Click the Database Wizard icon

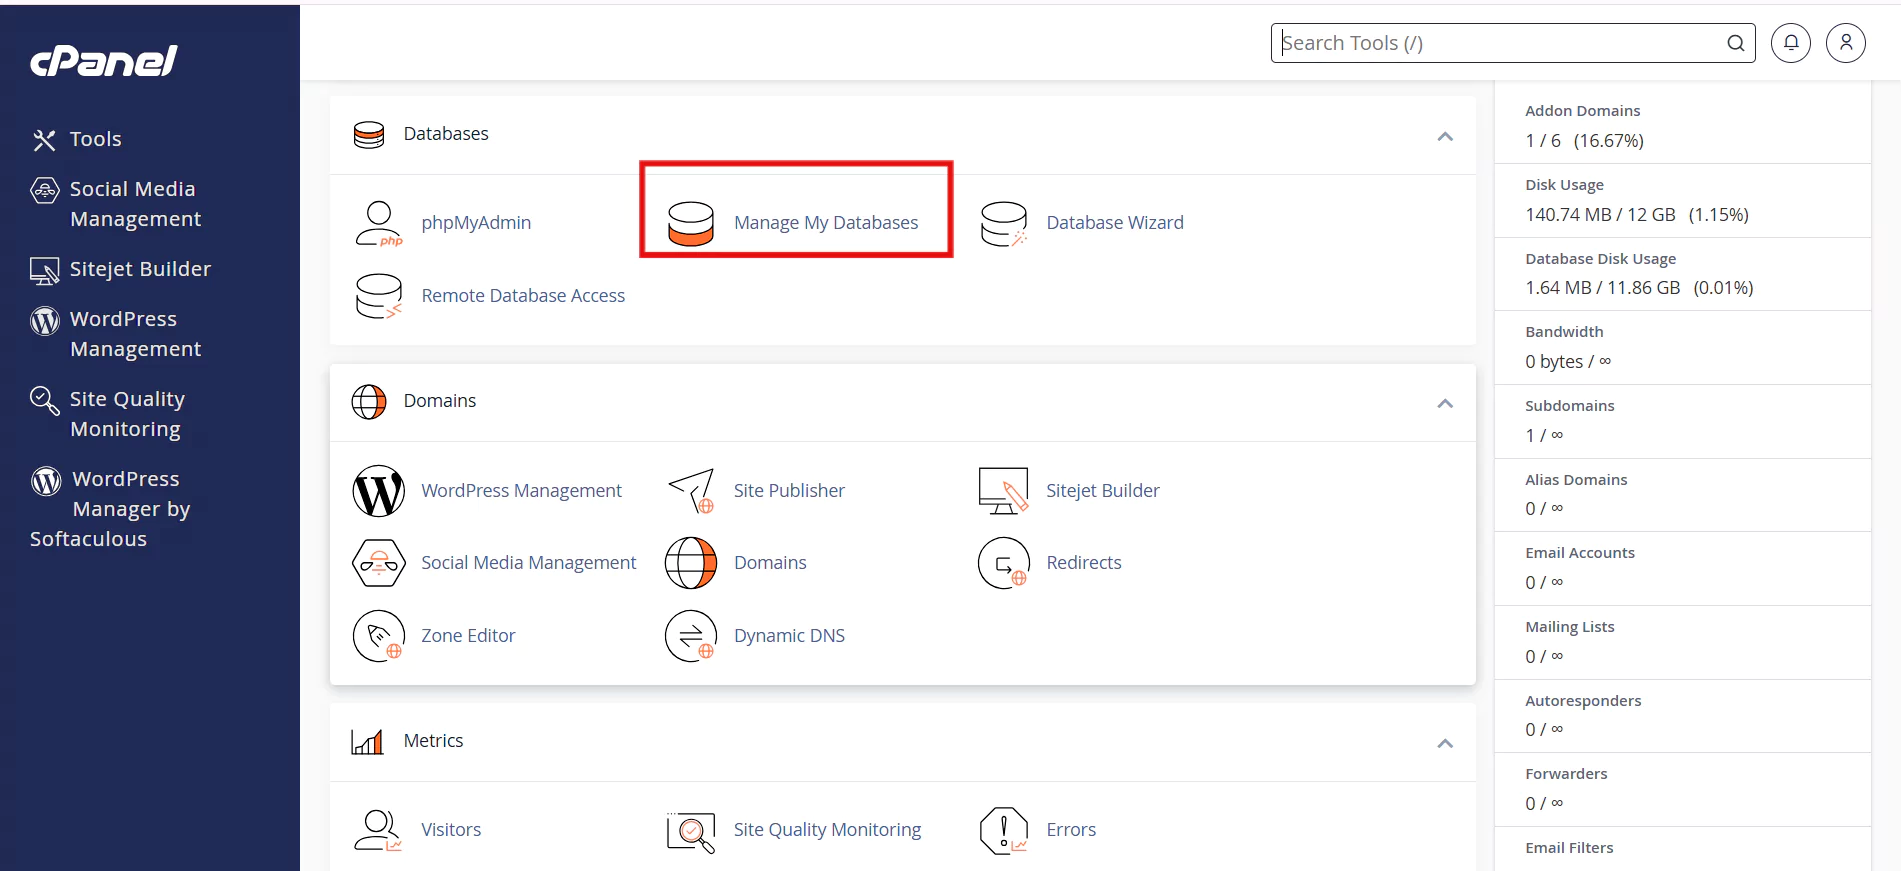pos(1004,224)
